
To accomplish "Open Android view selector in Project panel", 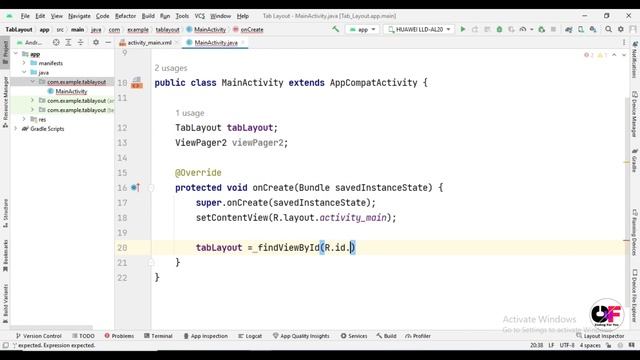I will [x=30, y=42].
